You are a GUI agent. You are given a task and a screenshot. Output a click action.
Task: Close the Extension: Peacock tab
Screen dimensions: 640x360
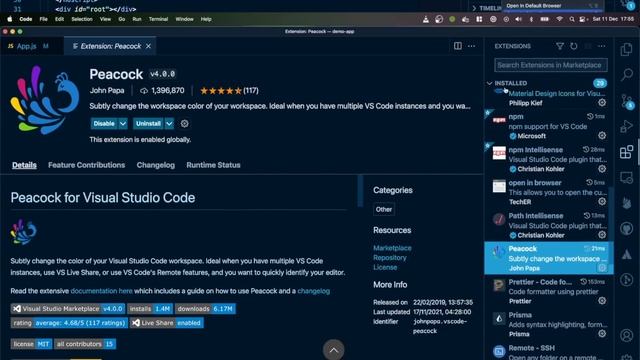(x=149, y=46)
